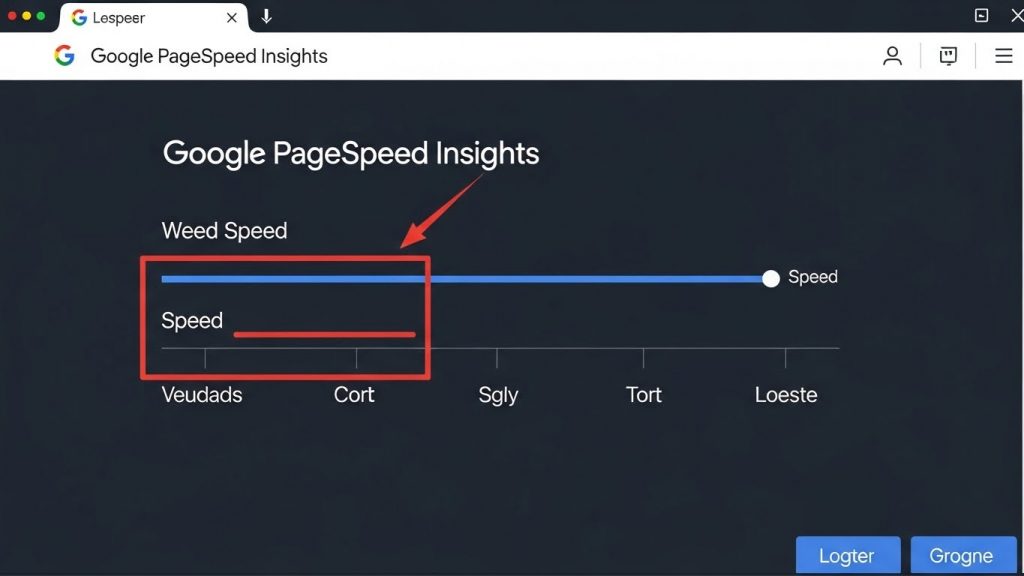
Task: Click the white slider handle knob
Action: coord(771,278)
